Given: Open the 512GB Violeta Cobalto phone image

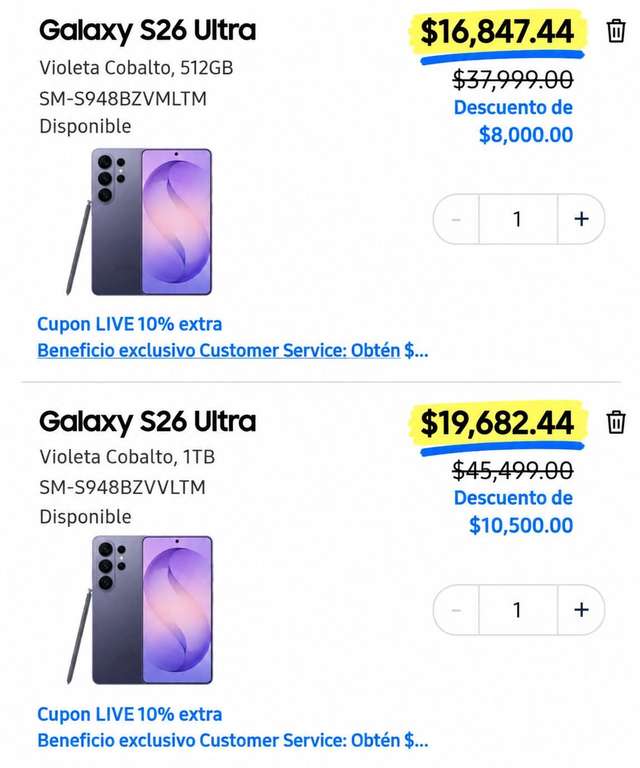Looking at the screenshot, I should pyautogui.click(x=140, y=222).
